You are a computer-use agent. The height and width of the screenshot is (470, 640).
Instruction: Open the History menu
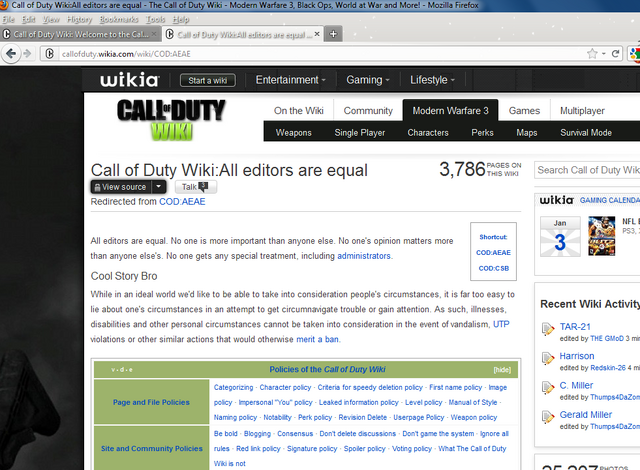coord(79,19)
